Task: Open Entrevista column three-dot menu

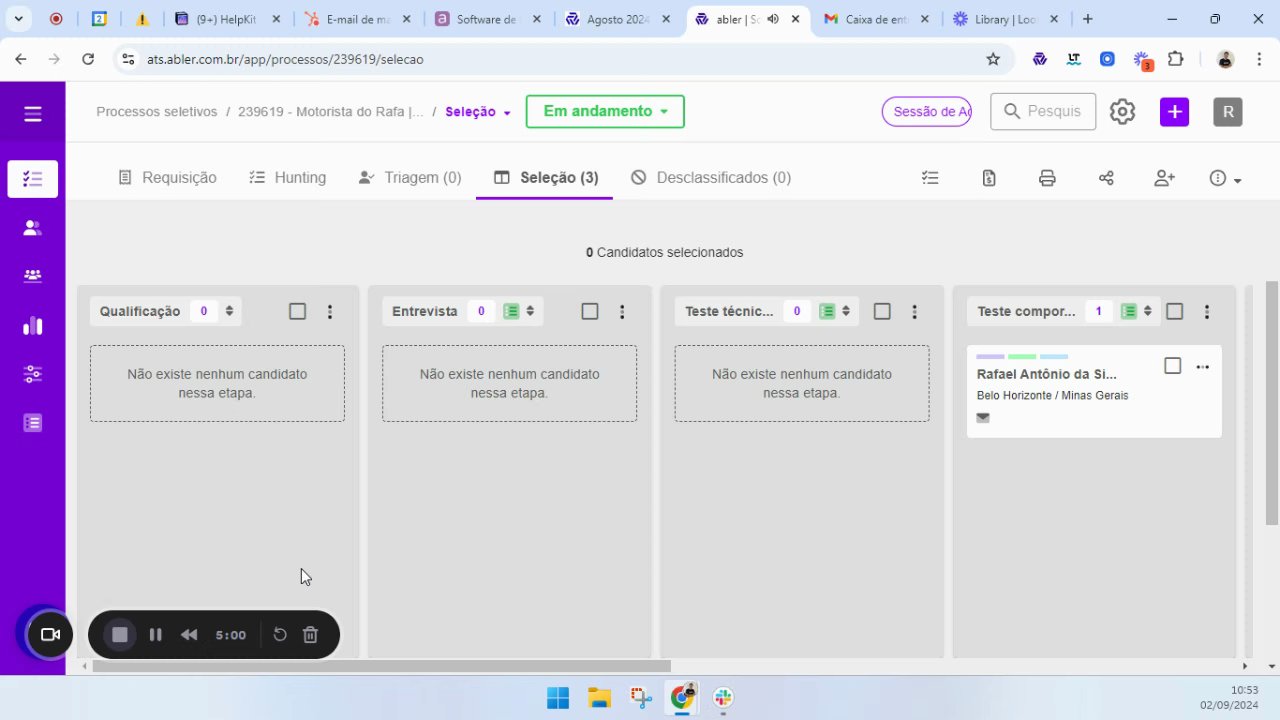Action: [x=622, y=312]
